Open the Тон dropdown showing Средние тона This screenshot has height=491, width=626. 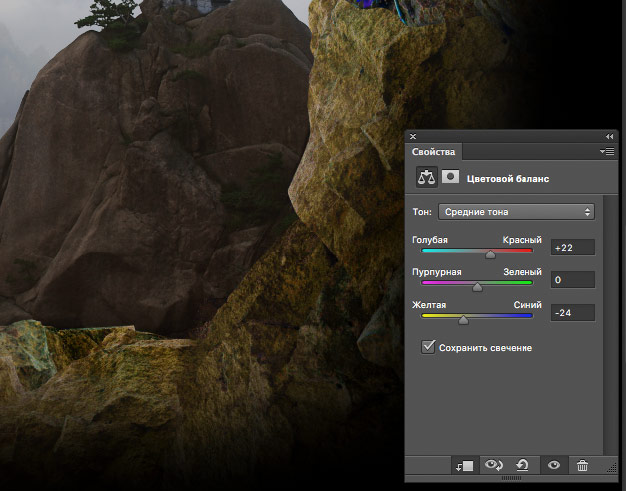(x=516, y=212)
